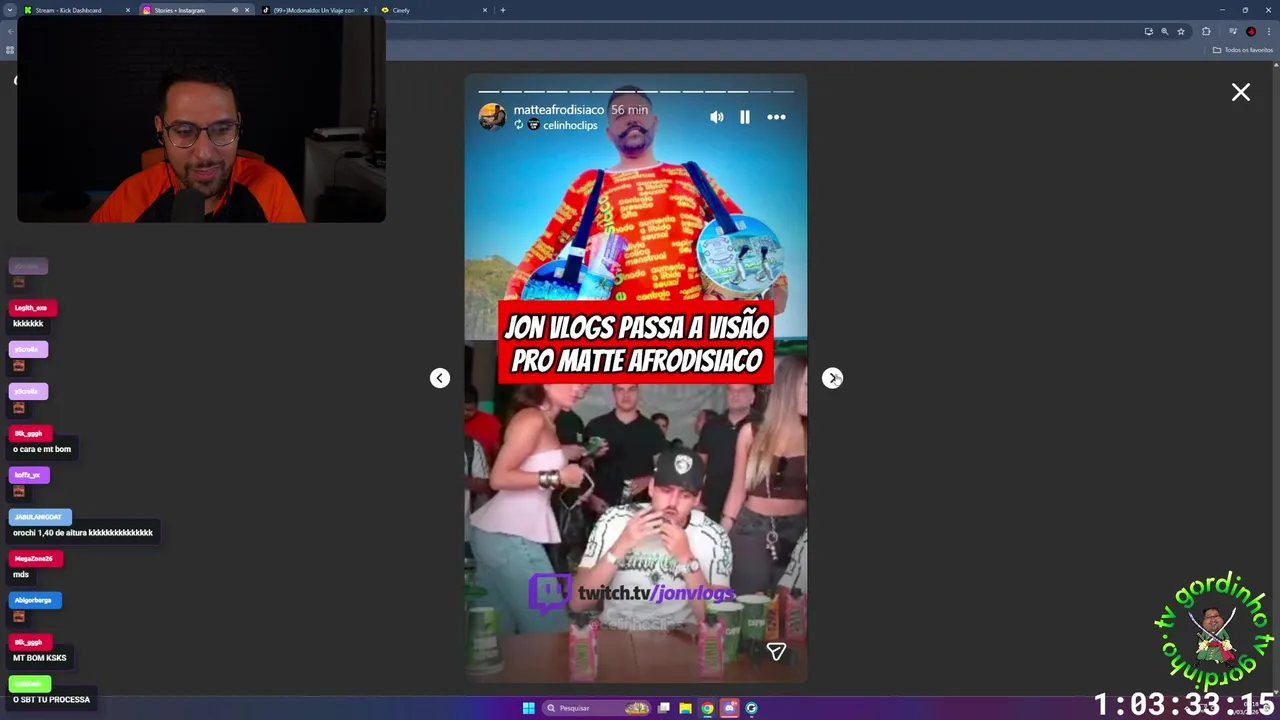Open the Chrome profile avatar
The height and width of the screenshot is (720, 1280).
pyautogui.click(x=1251, y=31)
